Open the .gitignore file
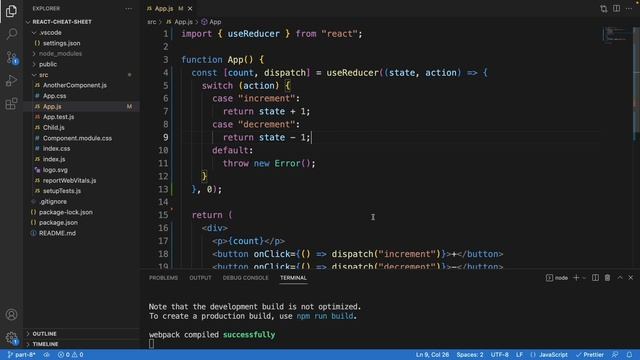The width and height of the screenshot is (640, 360). tap(53, 201)
